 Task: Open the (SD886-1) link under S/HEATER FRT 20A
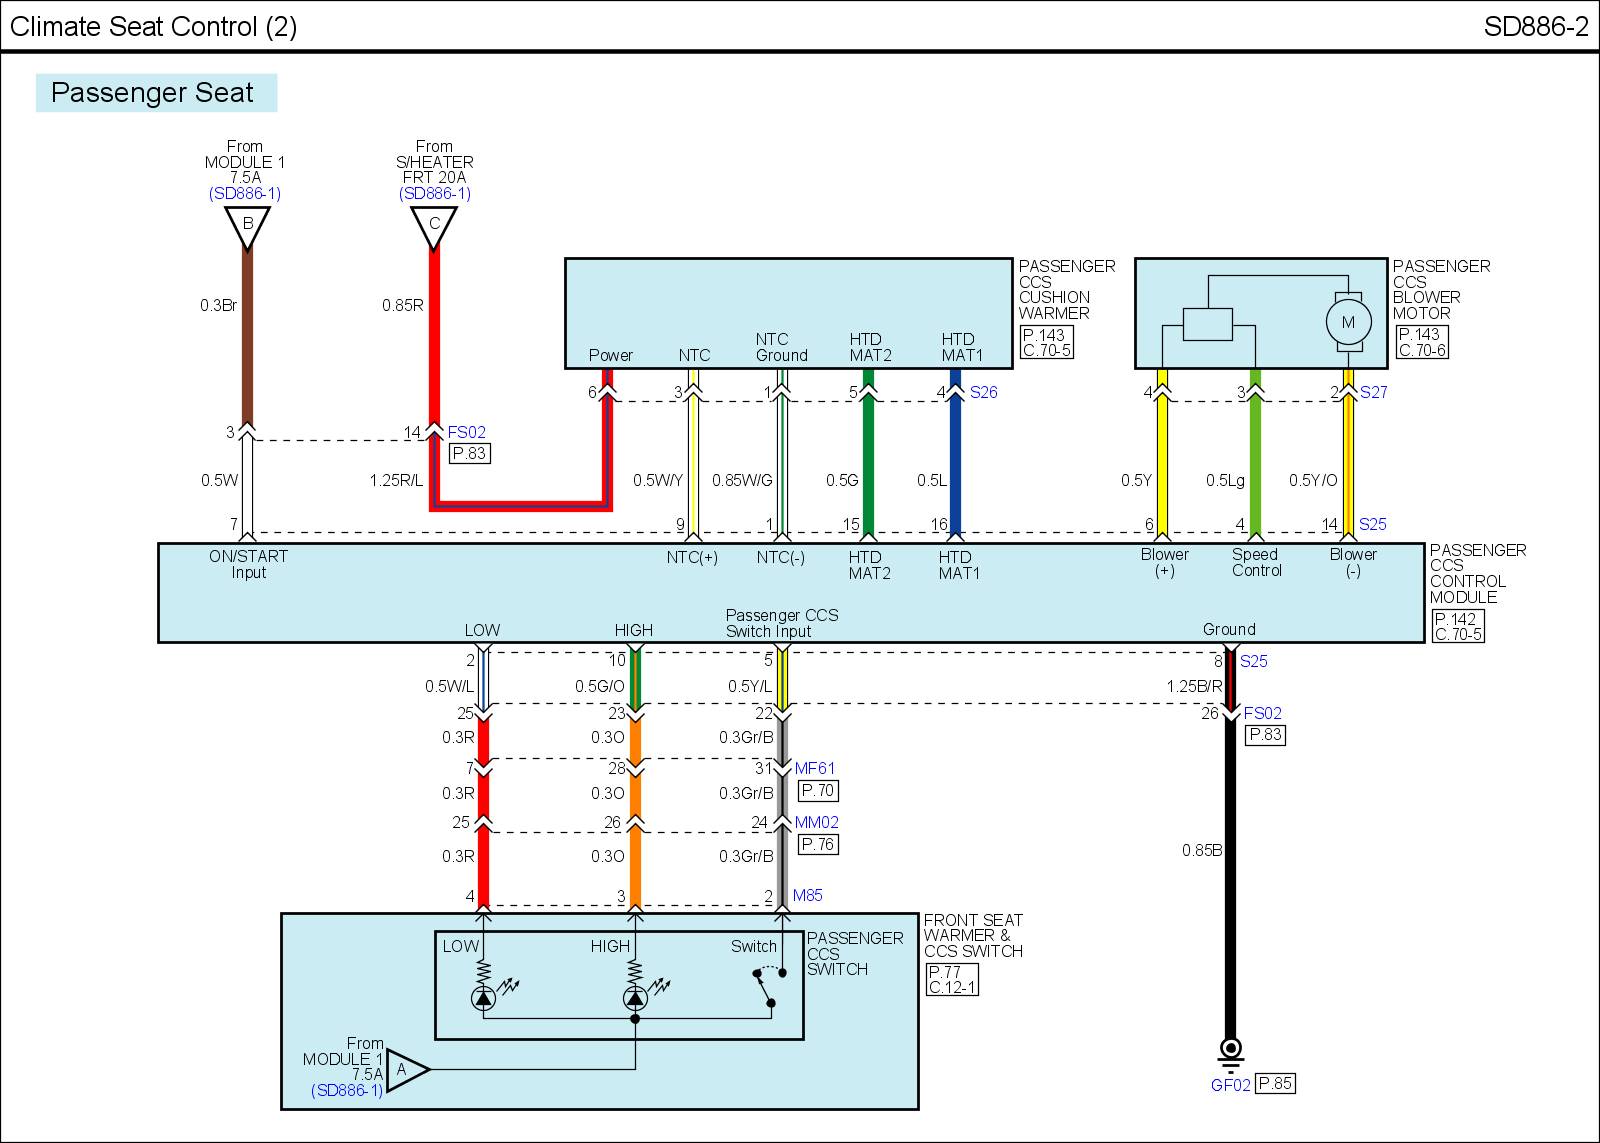click(435, 194)
